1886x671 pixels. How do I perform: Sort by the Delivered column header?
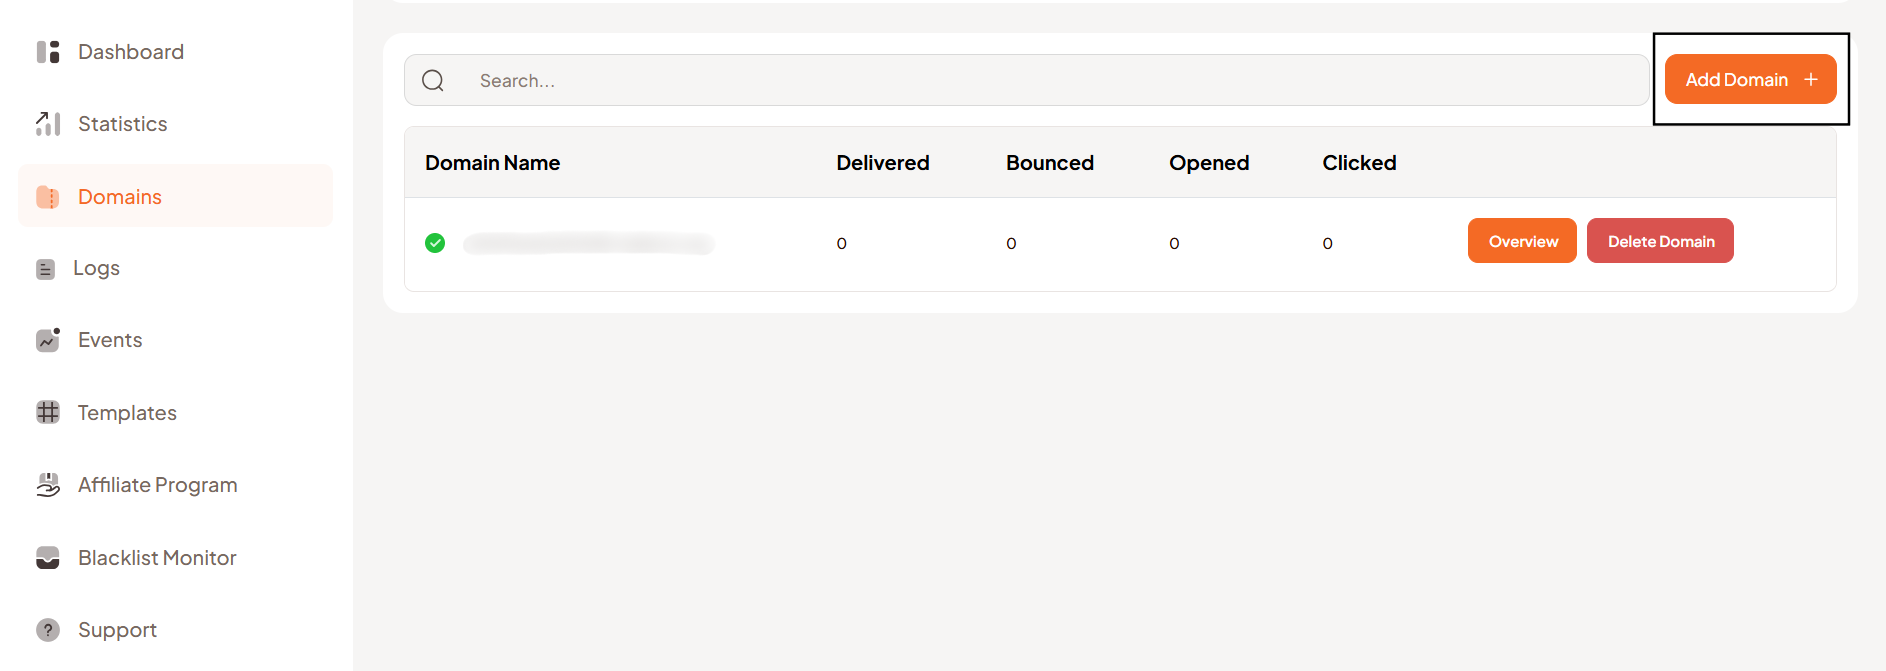[883, 162]
